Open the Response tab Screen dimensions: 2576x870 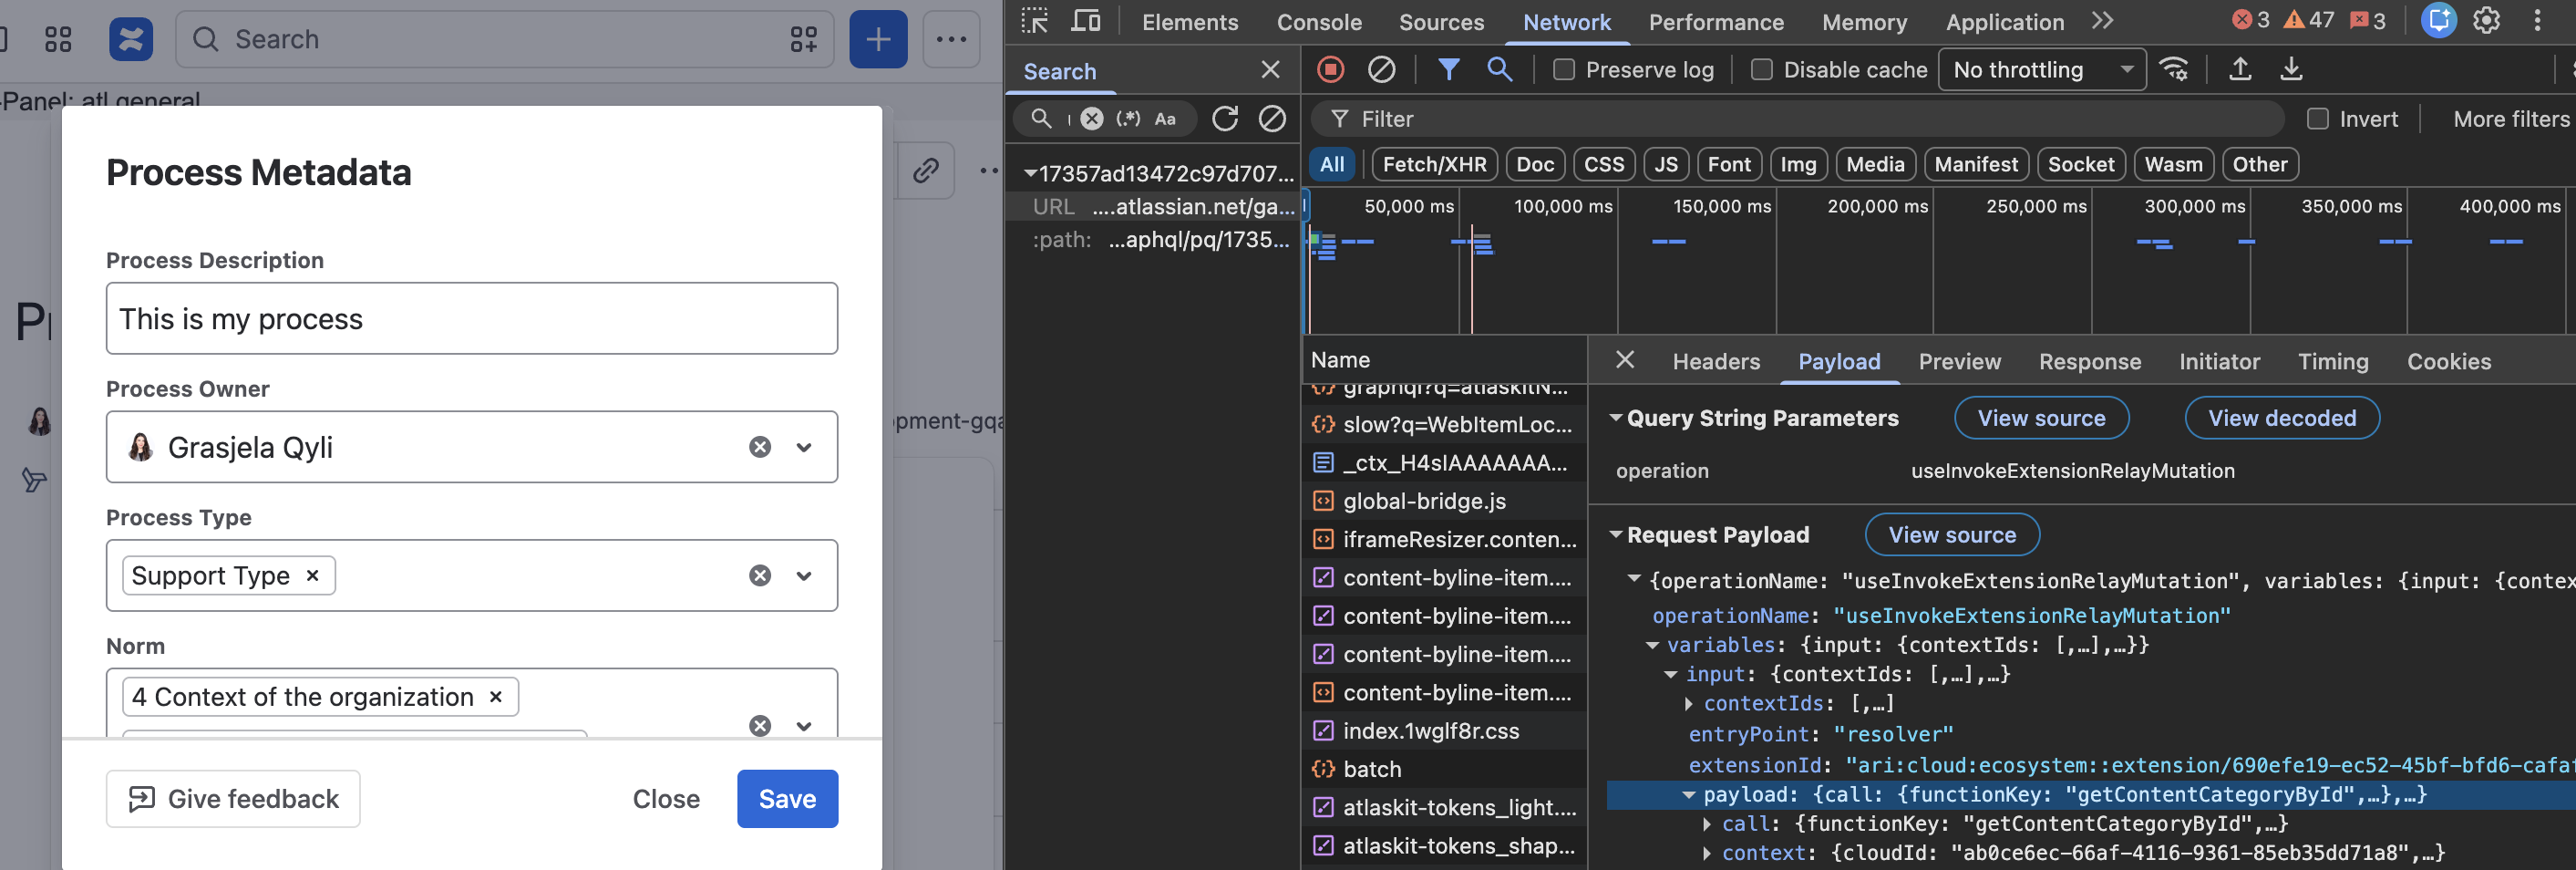(2089, 361)
